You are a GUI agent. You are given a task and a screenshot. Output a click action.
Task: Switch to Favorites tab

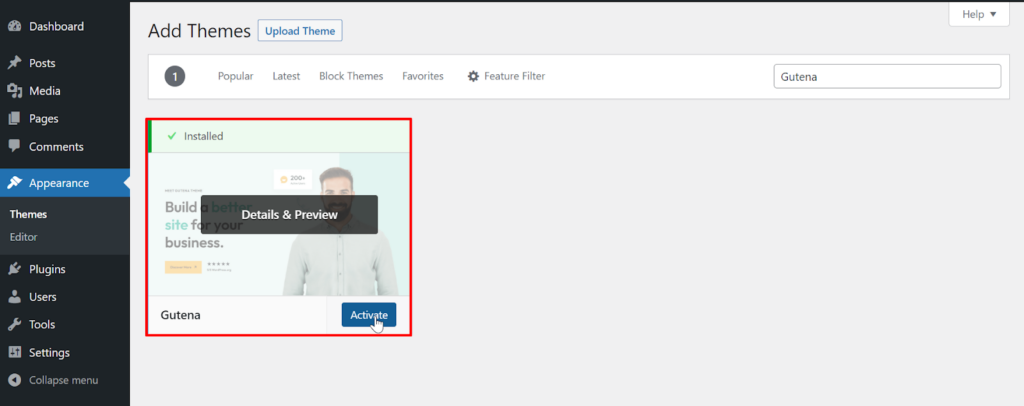(x=423, y=76)
